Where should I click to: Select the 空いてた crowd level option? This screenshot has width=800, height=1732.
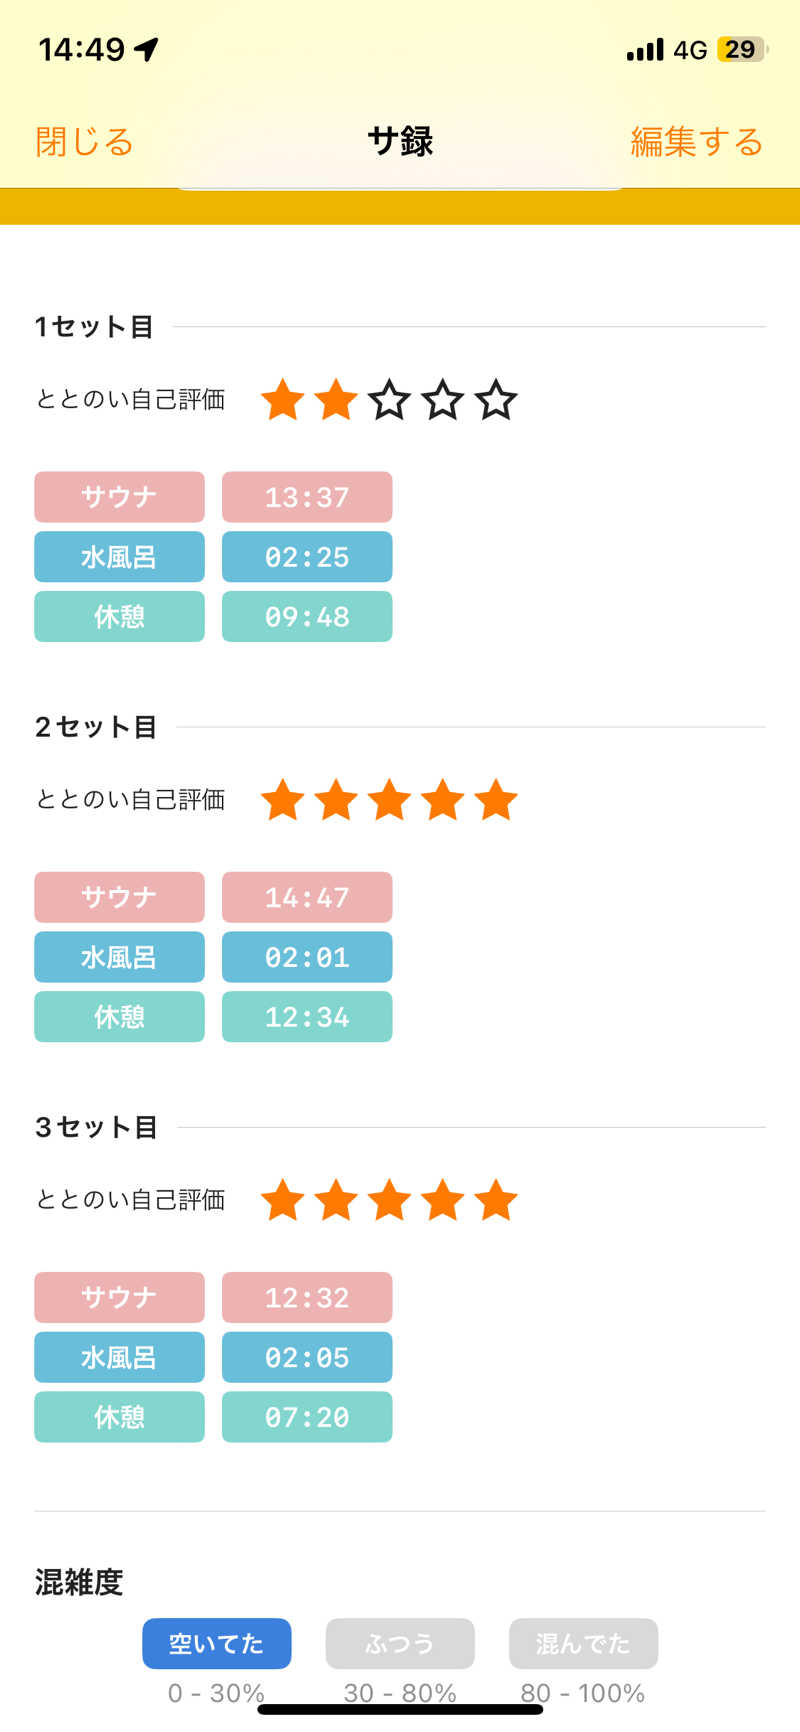click(x=216, y=1643)
